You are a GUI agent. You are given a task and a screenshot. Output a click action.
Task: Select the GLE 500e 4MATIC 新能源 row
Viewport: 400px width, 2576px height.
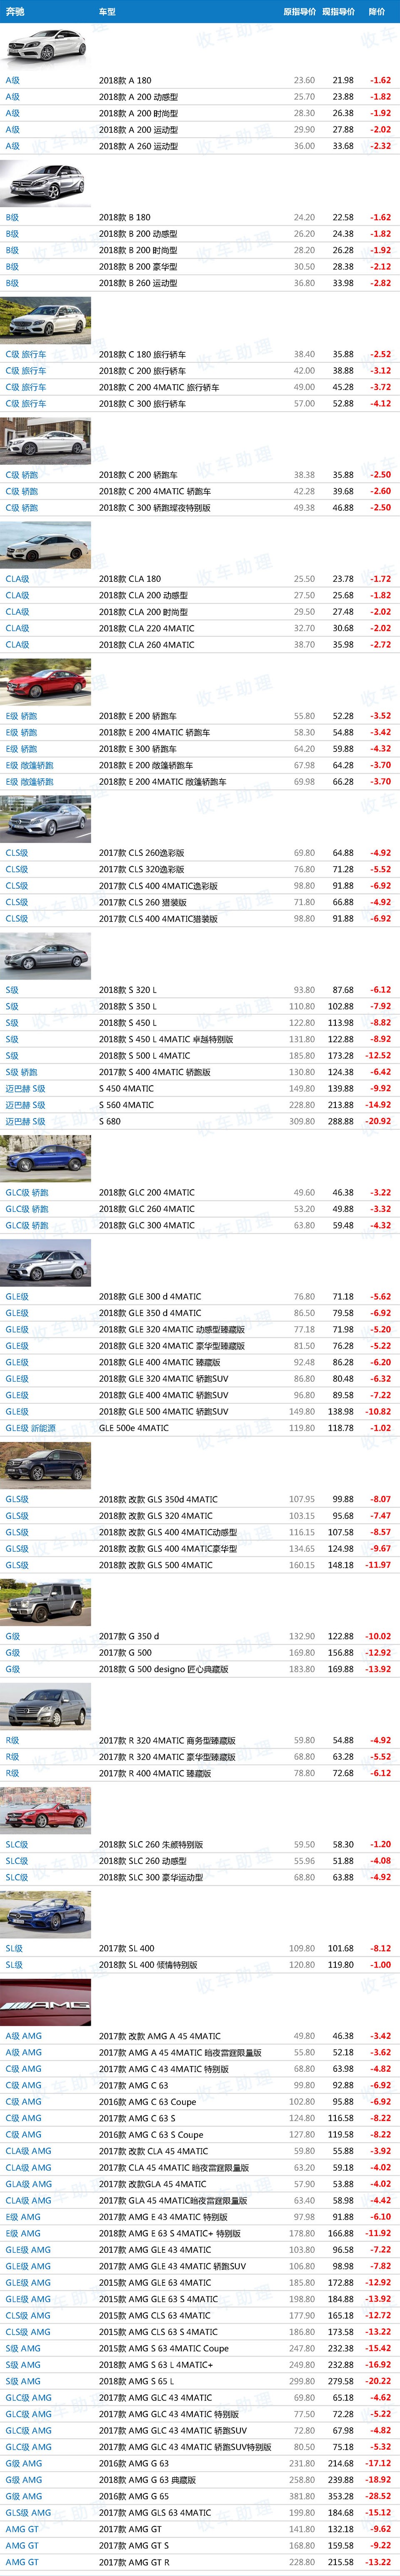200,1428
